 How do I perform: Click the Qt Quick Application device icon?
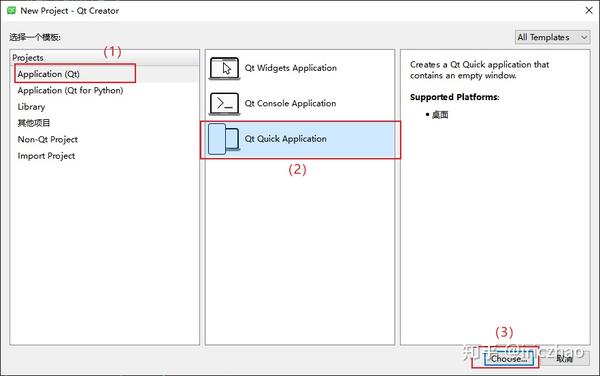click(223, 139)
